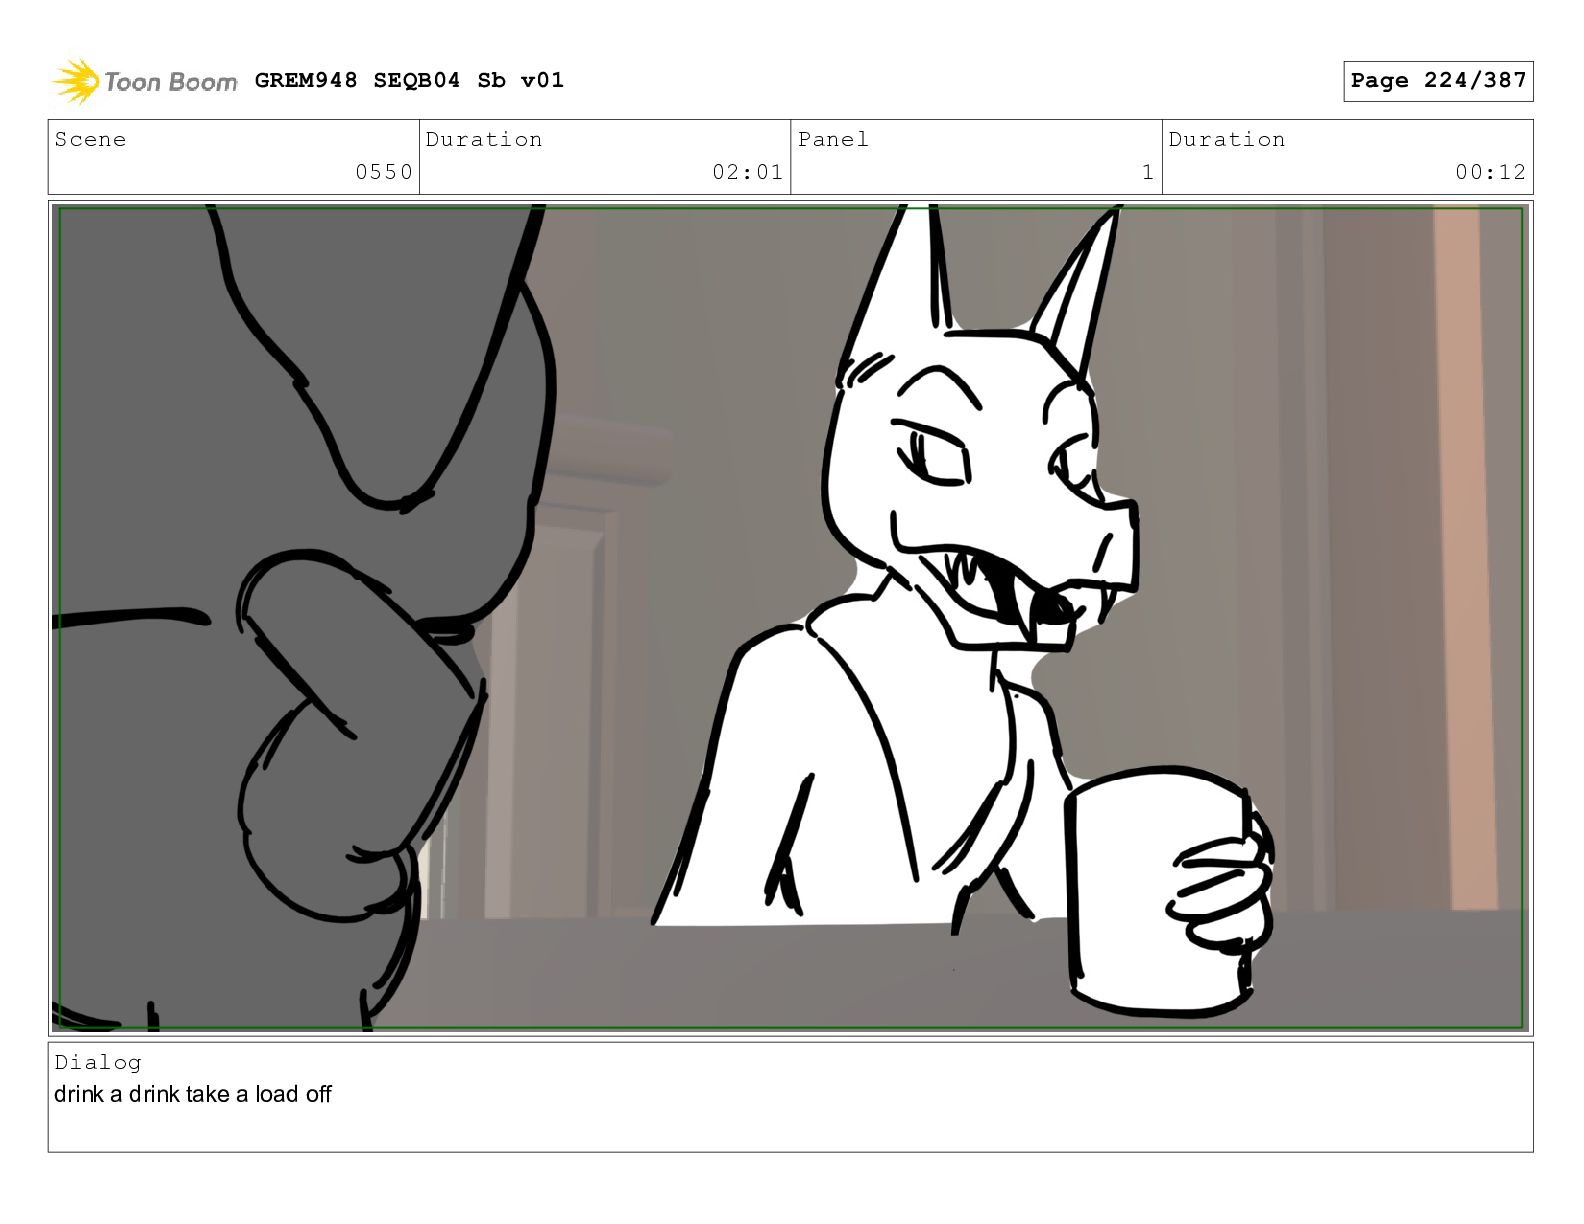The width and height of the screenshot is (1584, 1224).
Task: Select the Scene label
Action: pyautogui.click(x=90, y=140)
